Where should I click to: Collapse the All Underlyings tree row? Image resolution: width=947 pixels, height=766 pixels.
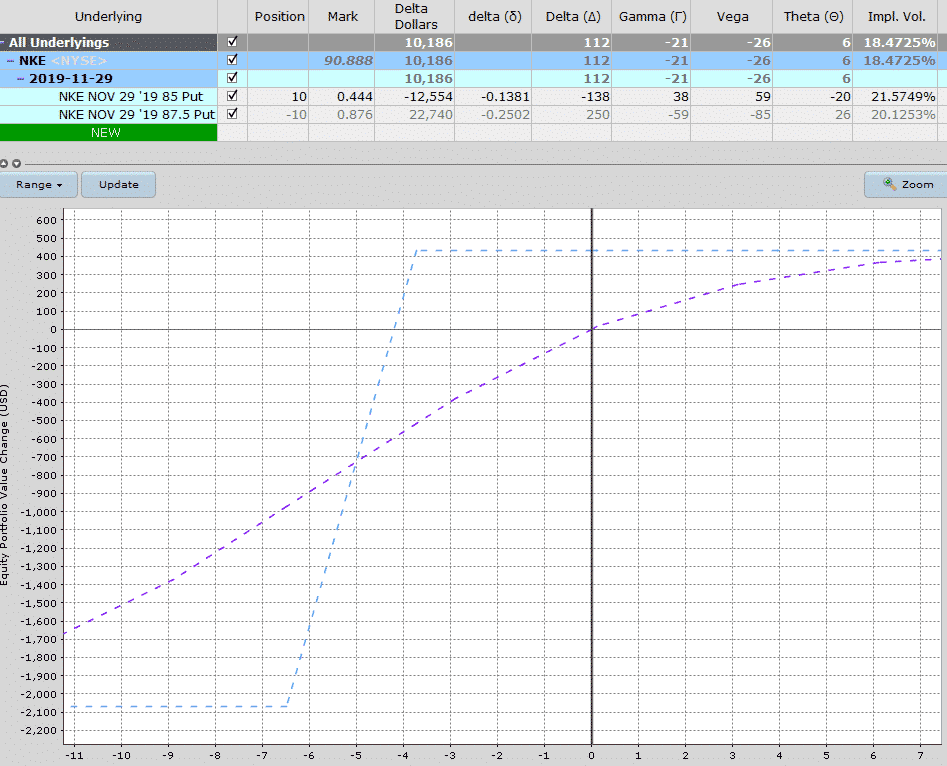(x=2, y=42)
